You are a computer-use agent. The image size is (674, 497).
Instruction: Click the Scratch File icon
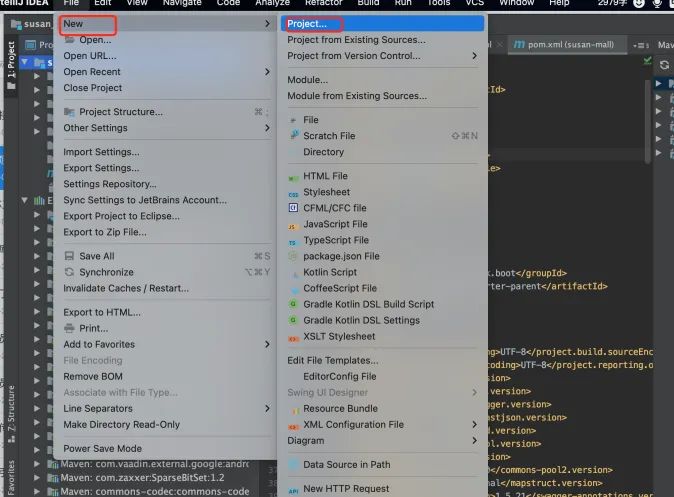[294, 135]
